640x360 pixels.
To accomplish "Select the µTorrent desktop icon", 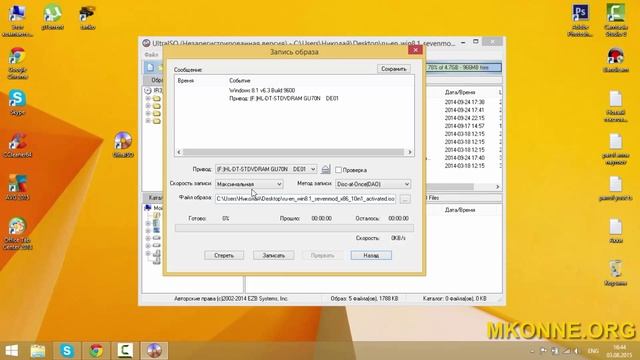I will [52, 17].
